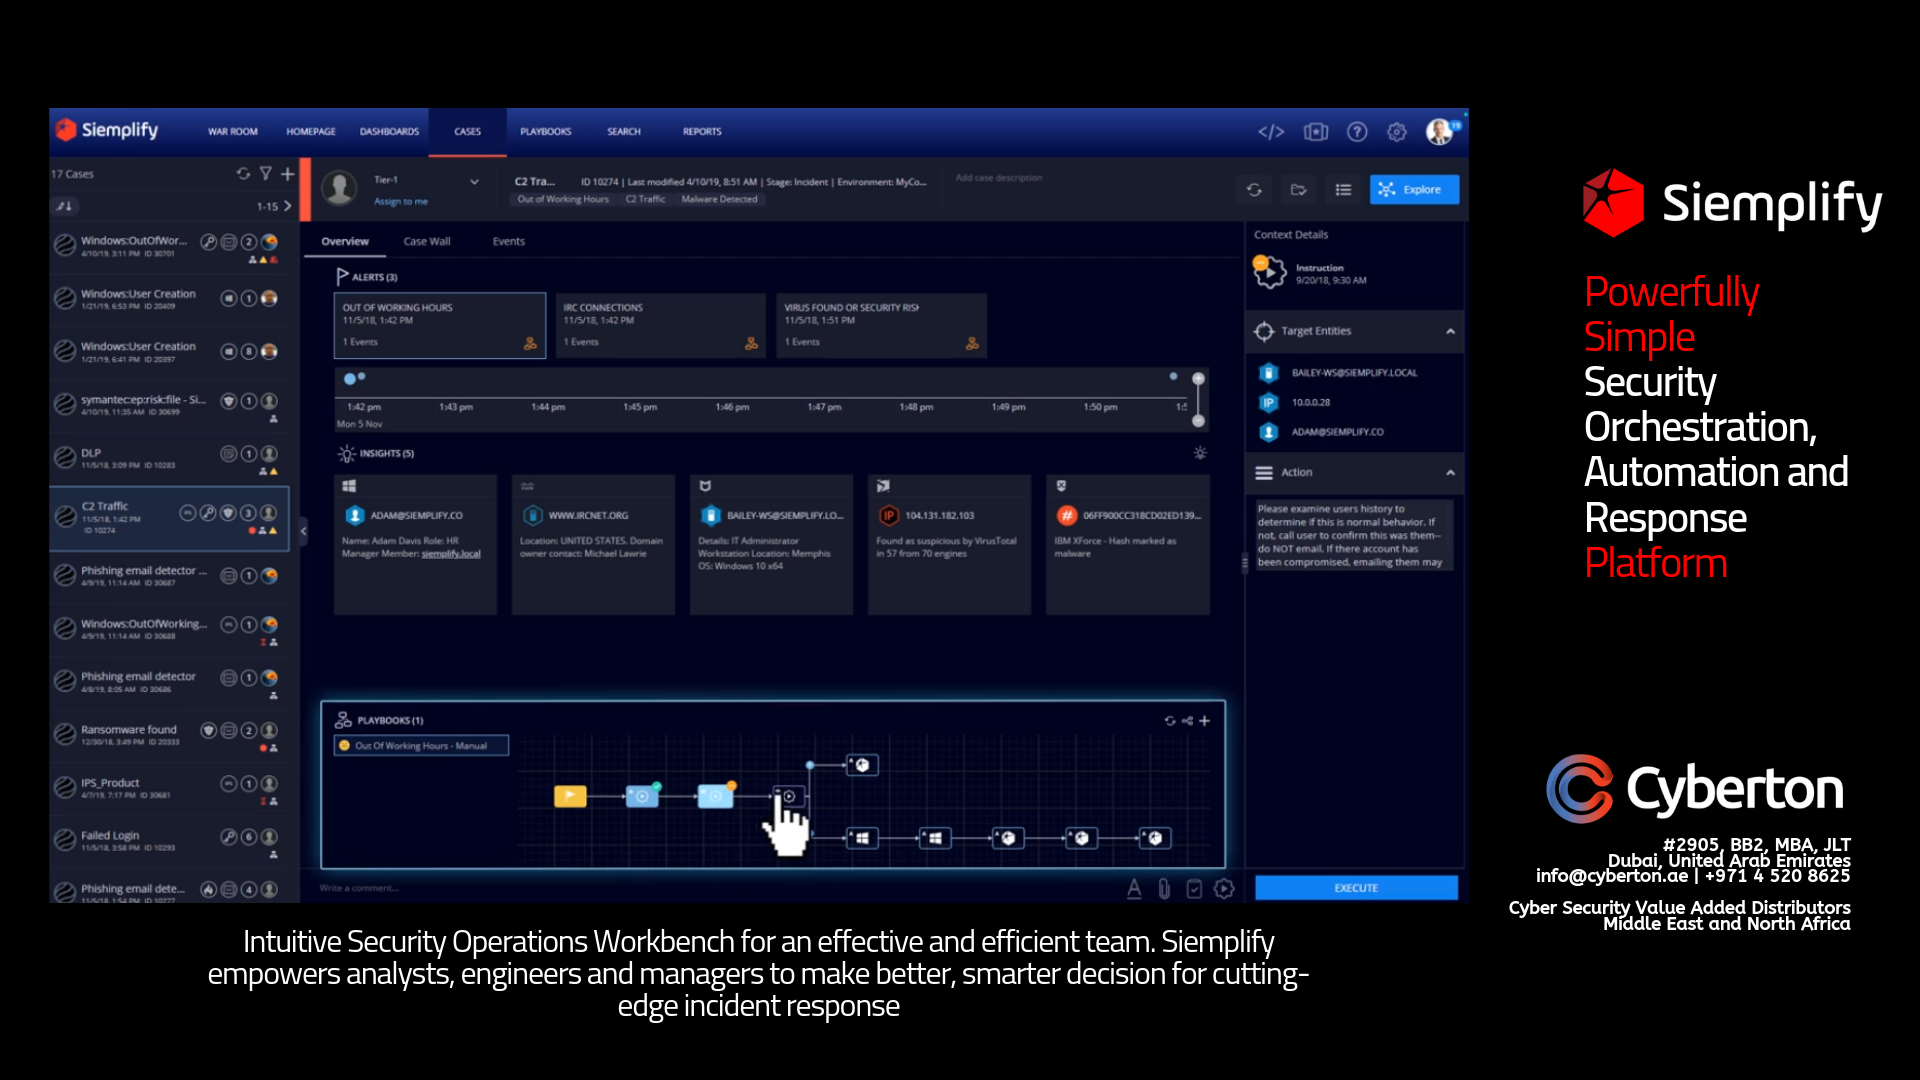Viewport: 1920px width, 1080px height.
Task: Click the attachment paperclip icon
Action: (1164, 889)
